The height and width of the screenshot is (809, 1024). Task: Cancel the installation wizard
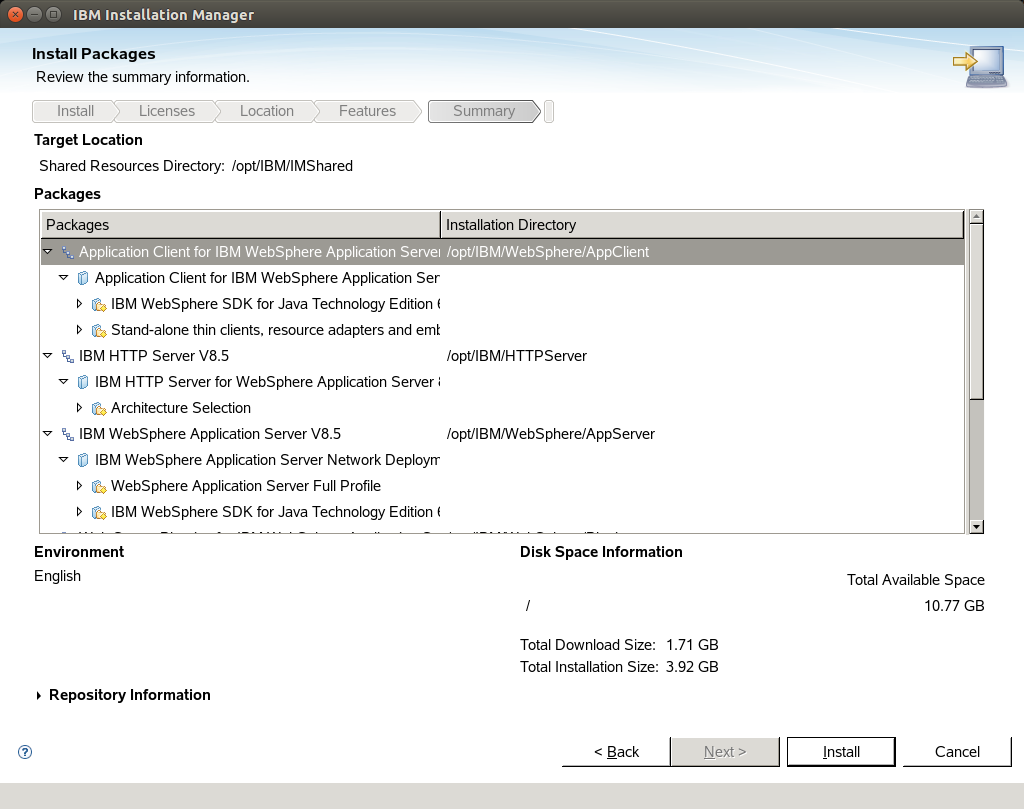[957, 752]
